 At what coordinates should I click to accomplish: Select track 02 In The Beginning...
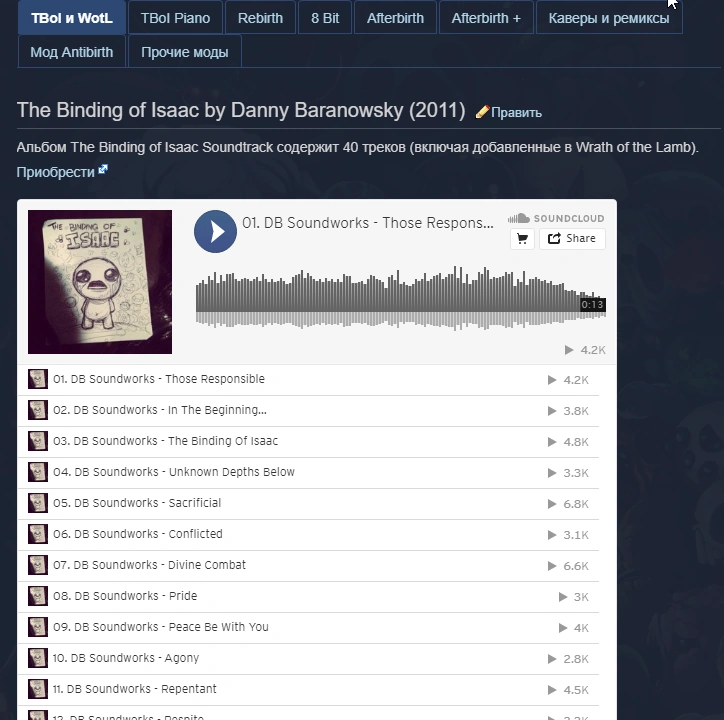point(308,411)
